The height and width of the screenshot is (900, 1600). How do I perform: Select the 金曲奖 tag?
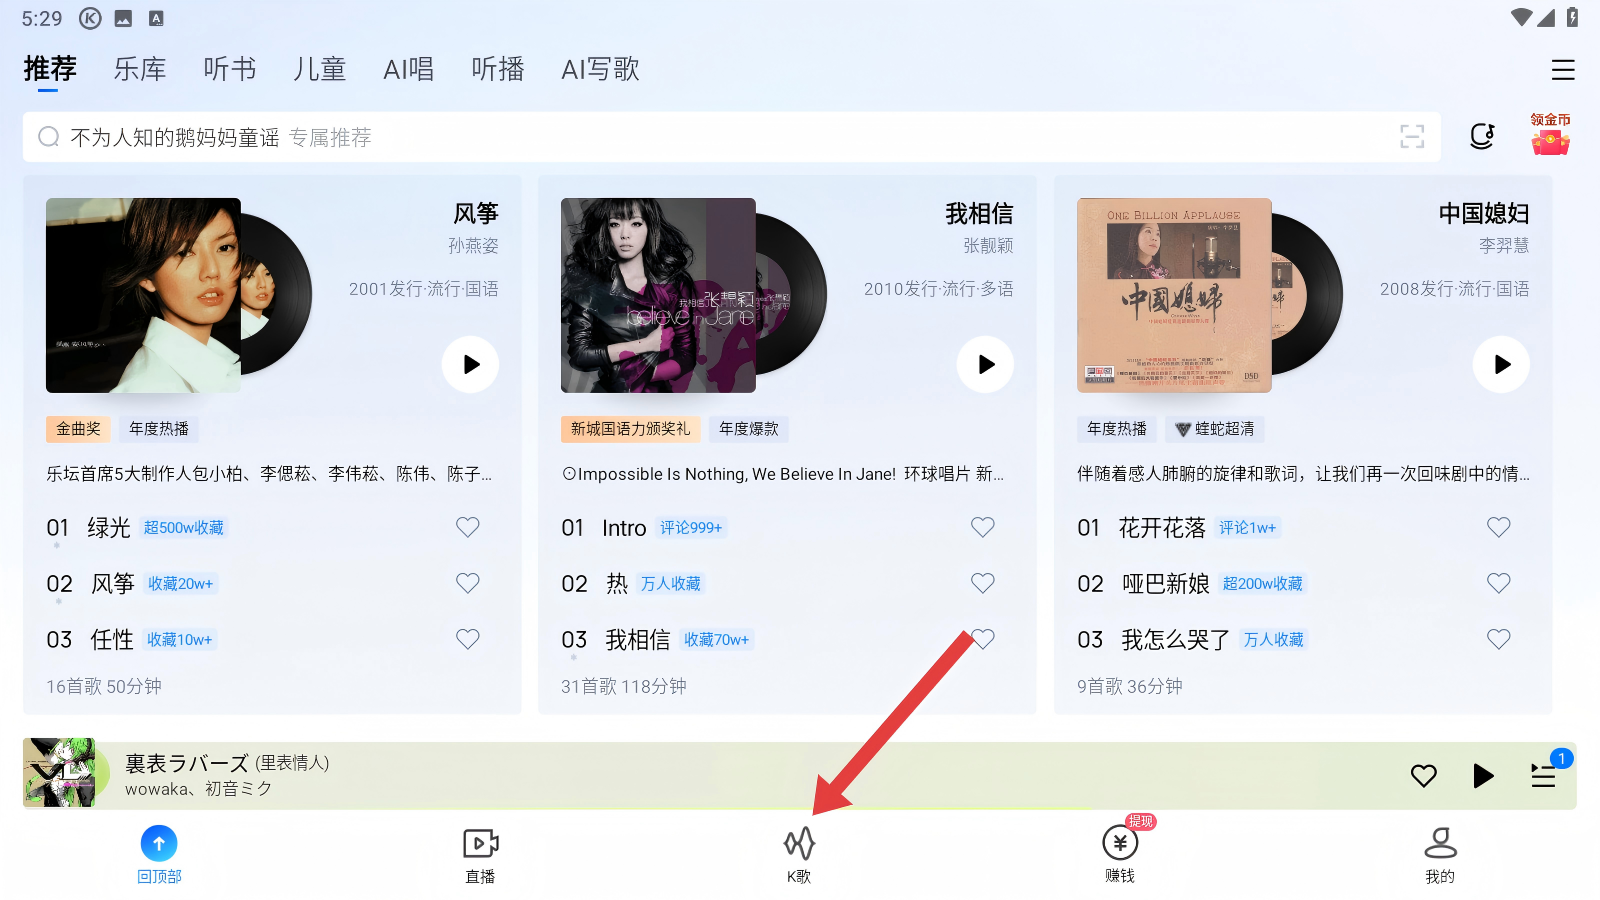78,429
